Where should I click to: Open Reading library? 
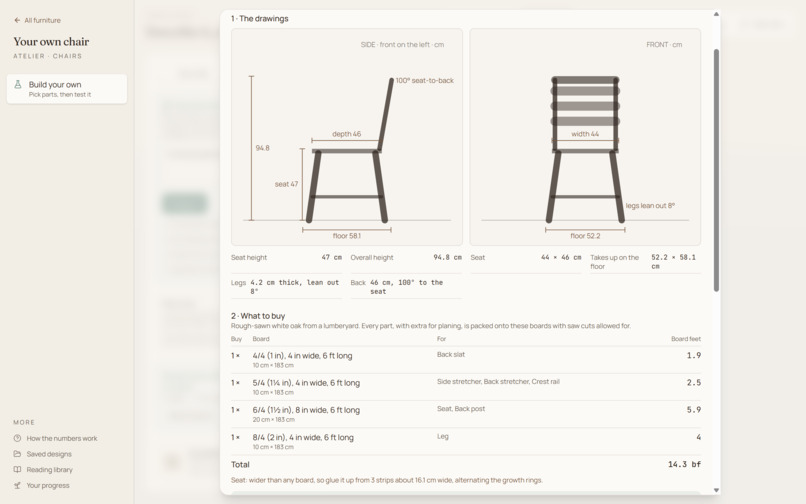[49, 470]
